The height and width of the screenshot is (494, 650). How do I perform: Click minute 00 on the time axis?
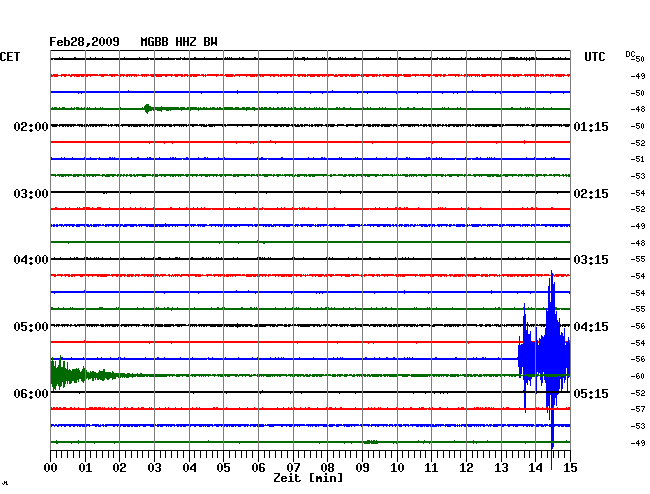pos(51,467)
